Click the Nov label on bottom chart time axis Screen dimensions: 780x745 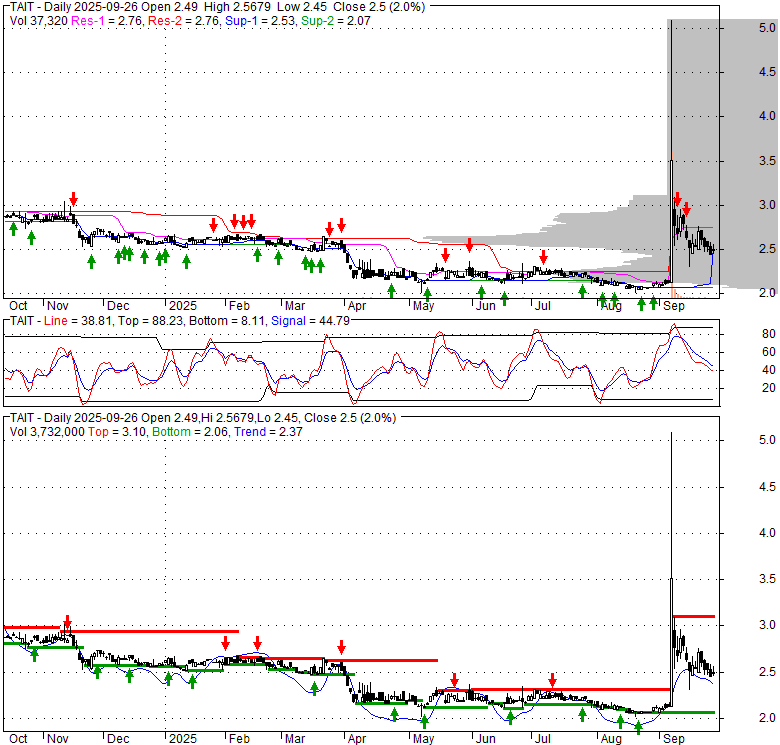pyautogui.click(x=58, y=739)
